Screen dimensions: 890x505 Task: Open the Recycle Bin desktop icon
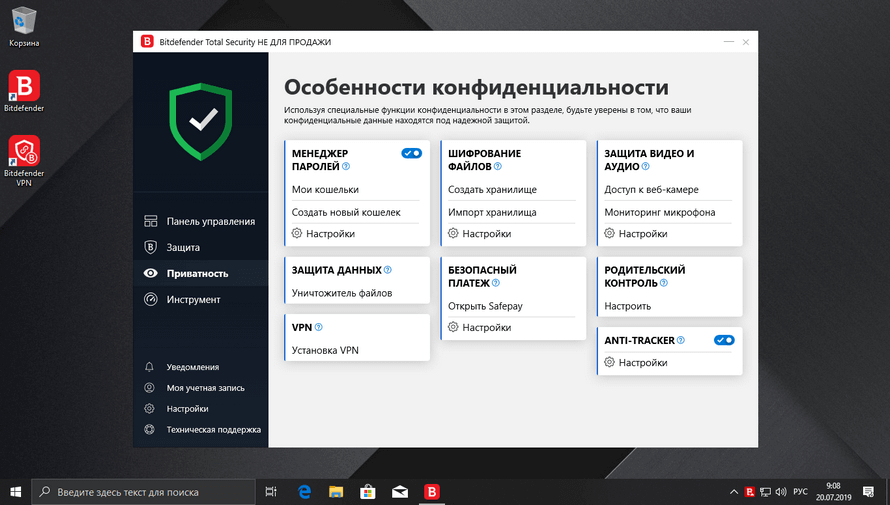click(23, 27)
